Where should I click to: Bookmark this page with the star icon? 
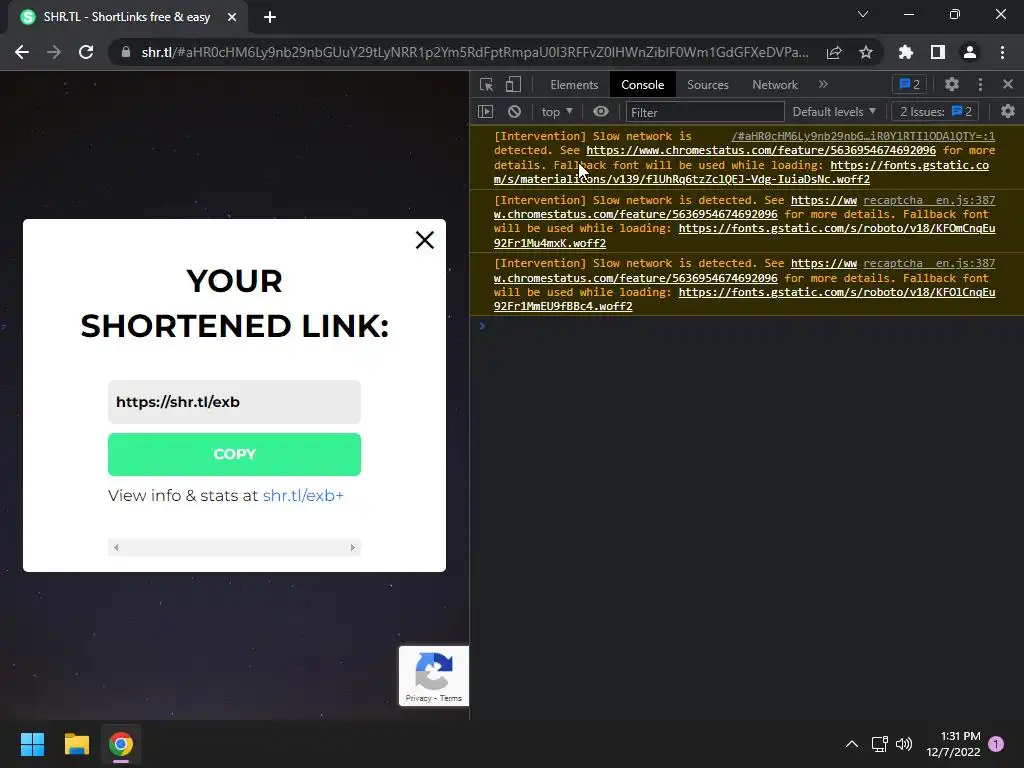pyautogui.click(x=866, y=52)
